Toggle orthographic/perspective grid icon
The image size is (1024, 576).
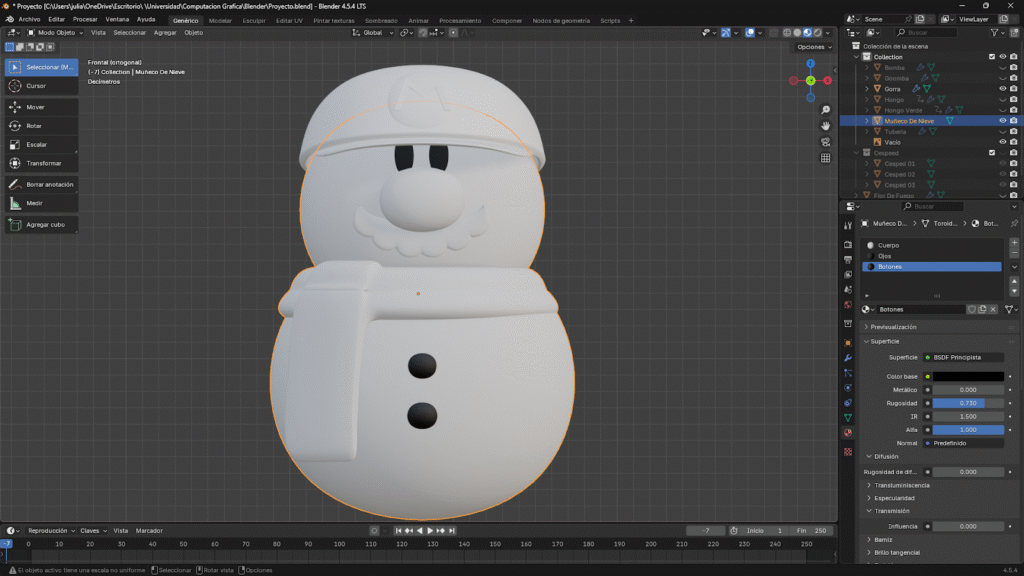point(826,158)
